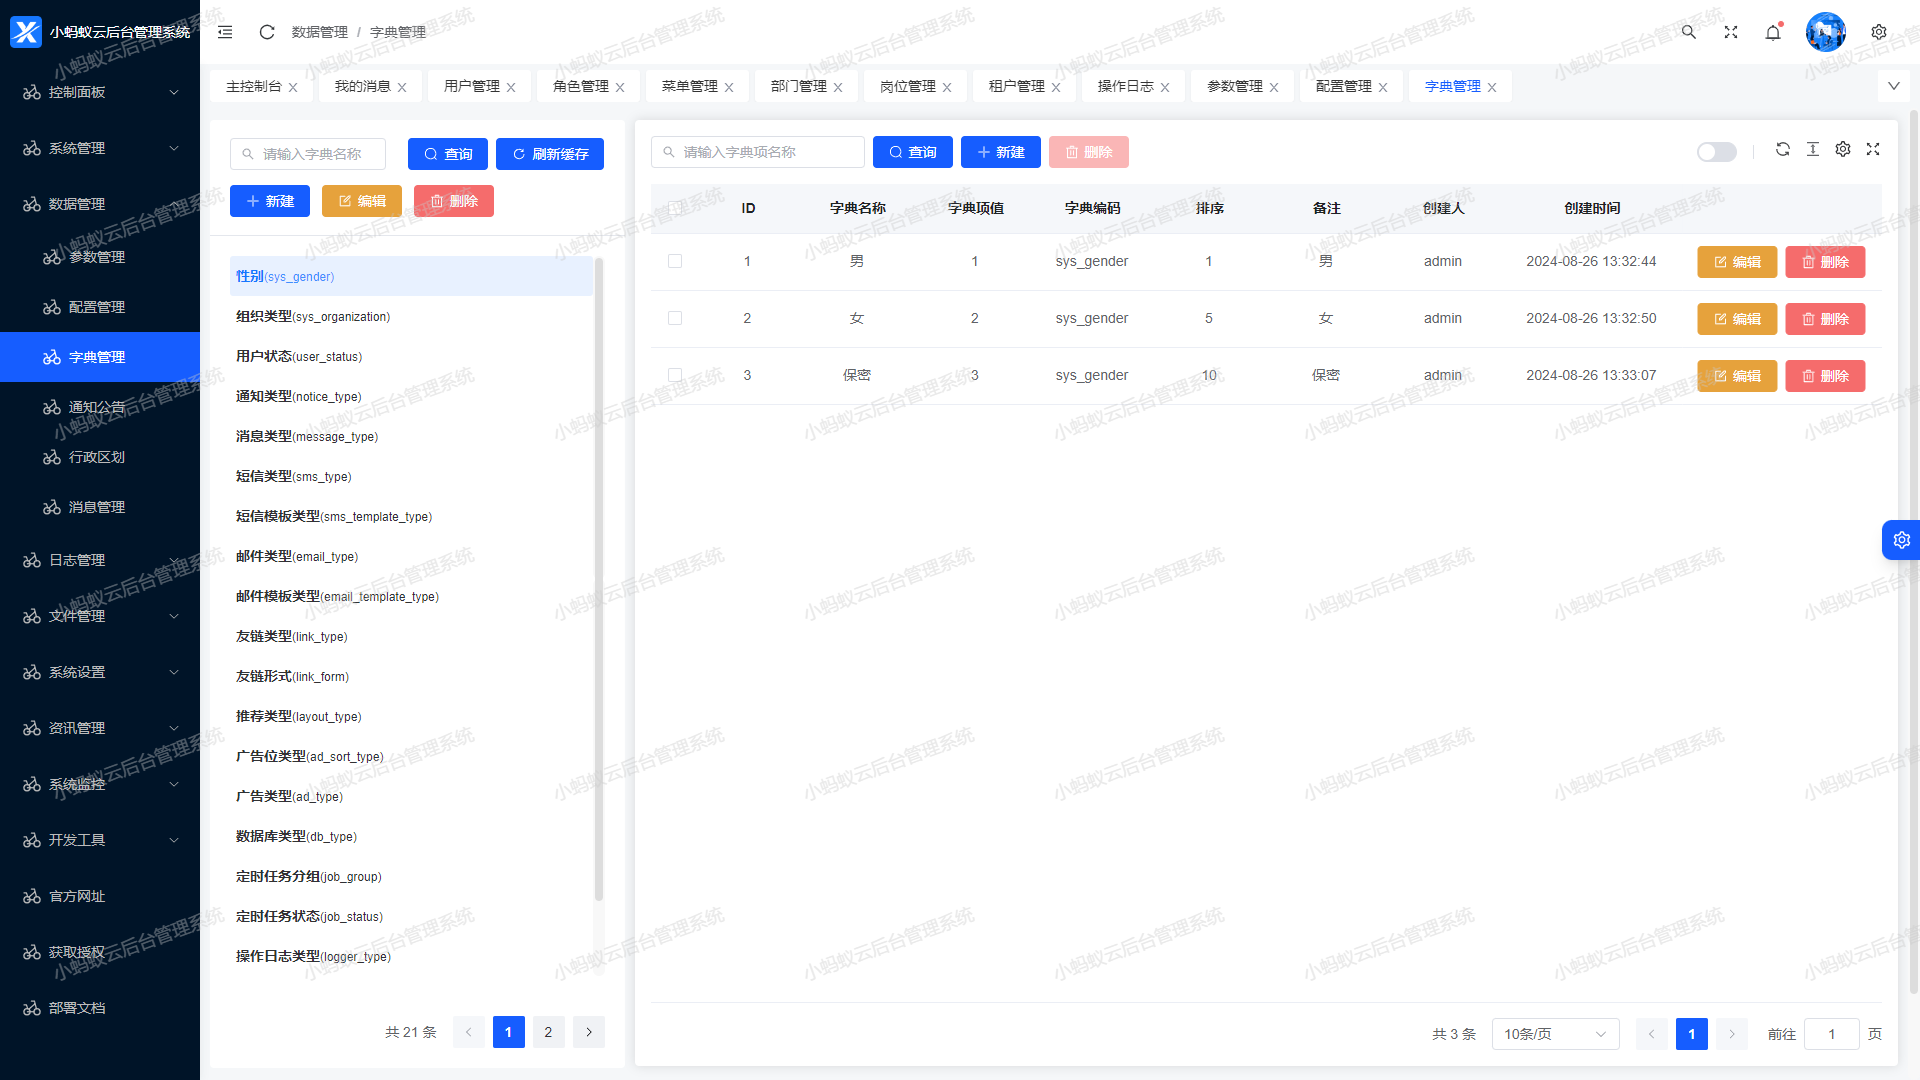Open the header search icon

[1689, 32]
